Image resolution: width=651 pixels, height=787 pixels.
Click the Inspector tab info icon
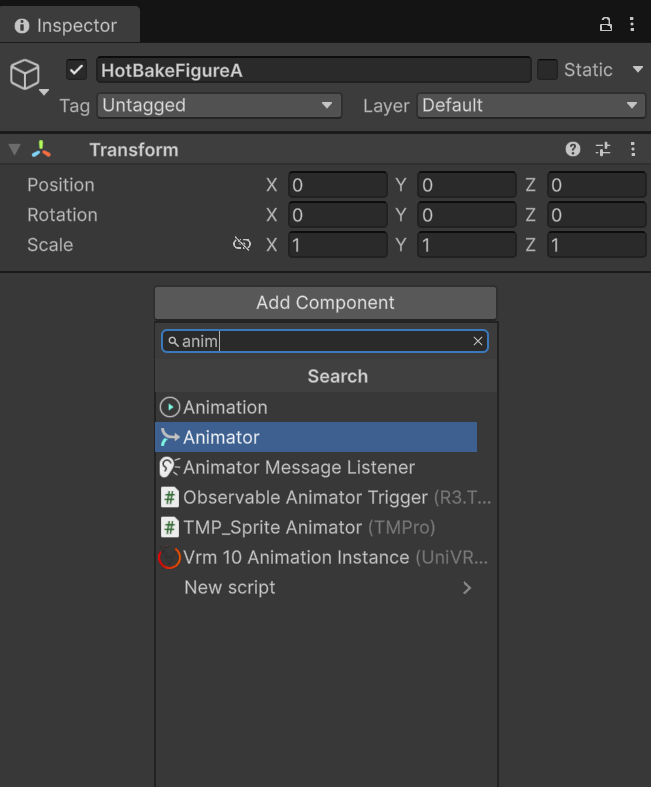click(22, 26)
